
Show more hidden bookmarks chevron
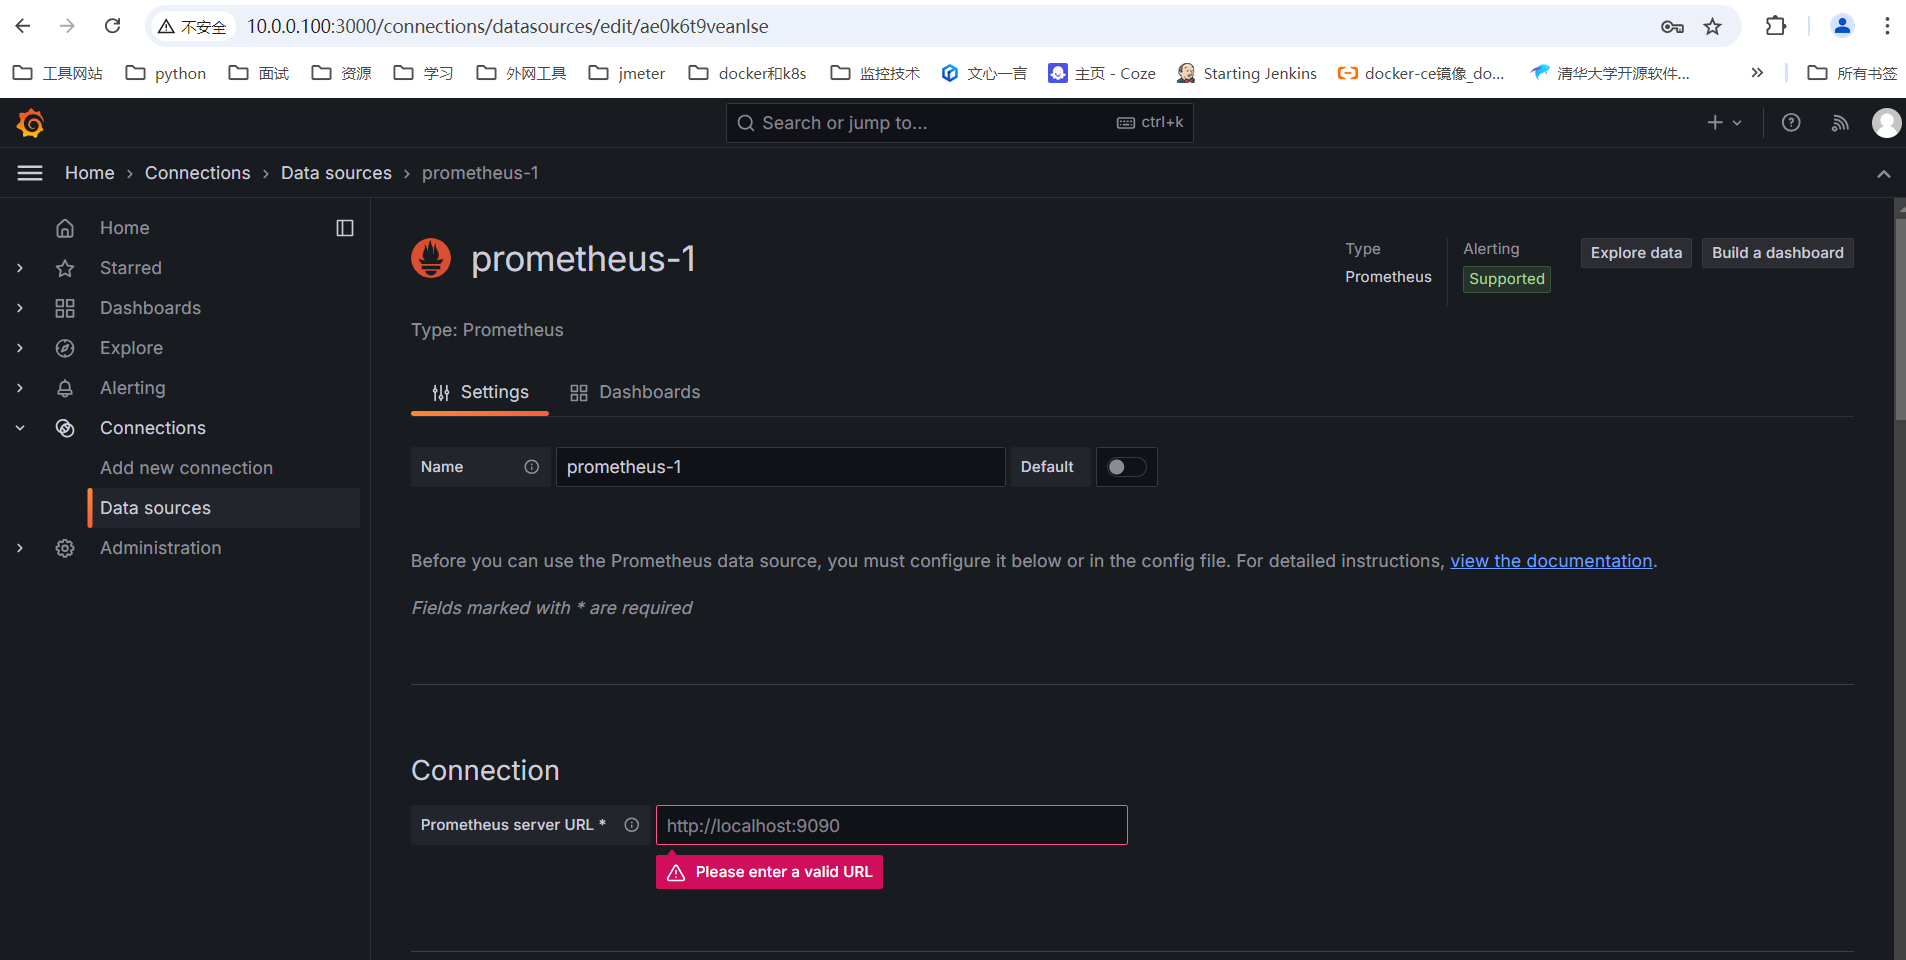click(x=1757, y=73)
